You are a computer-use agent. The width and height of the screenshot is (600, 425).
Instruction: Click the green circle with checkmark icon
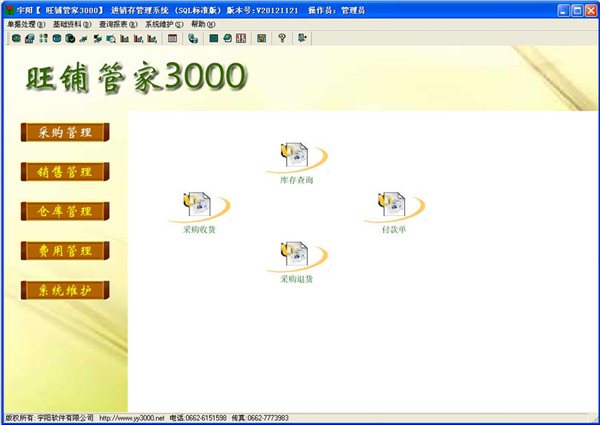(x=70, y=38)
